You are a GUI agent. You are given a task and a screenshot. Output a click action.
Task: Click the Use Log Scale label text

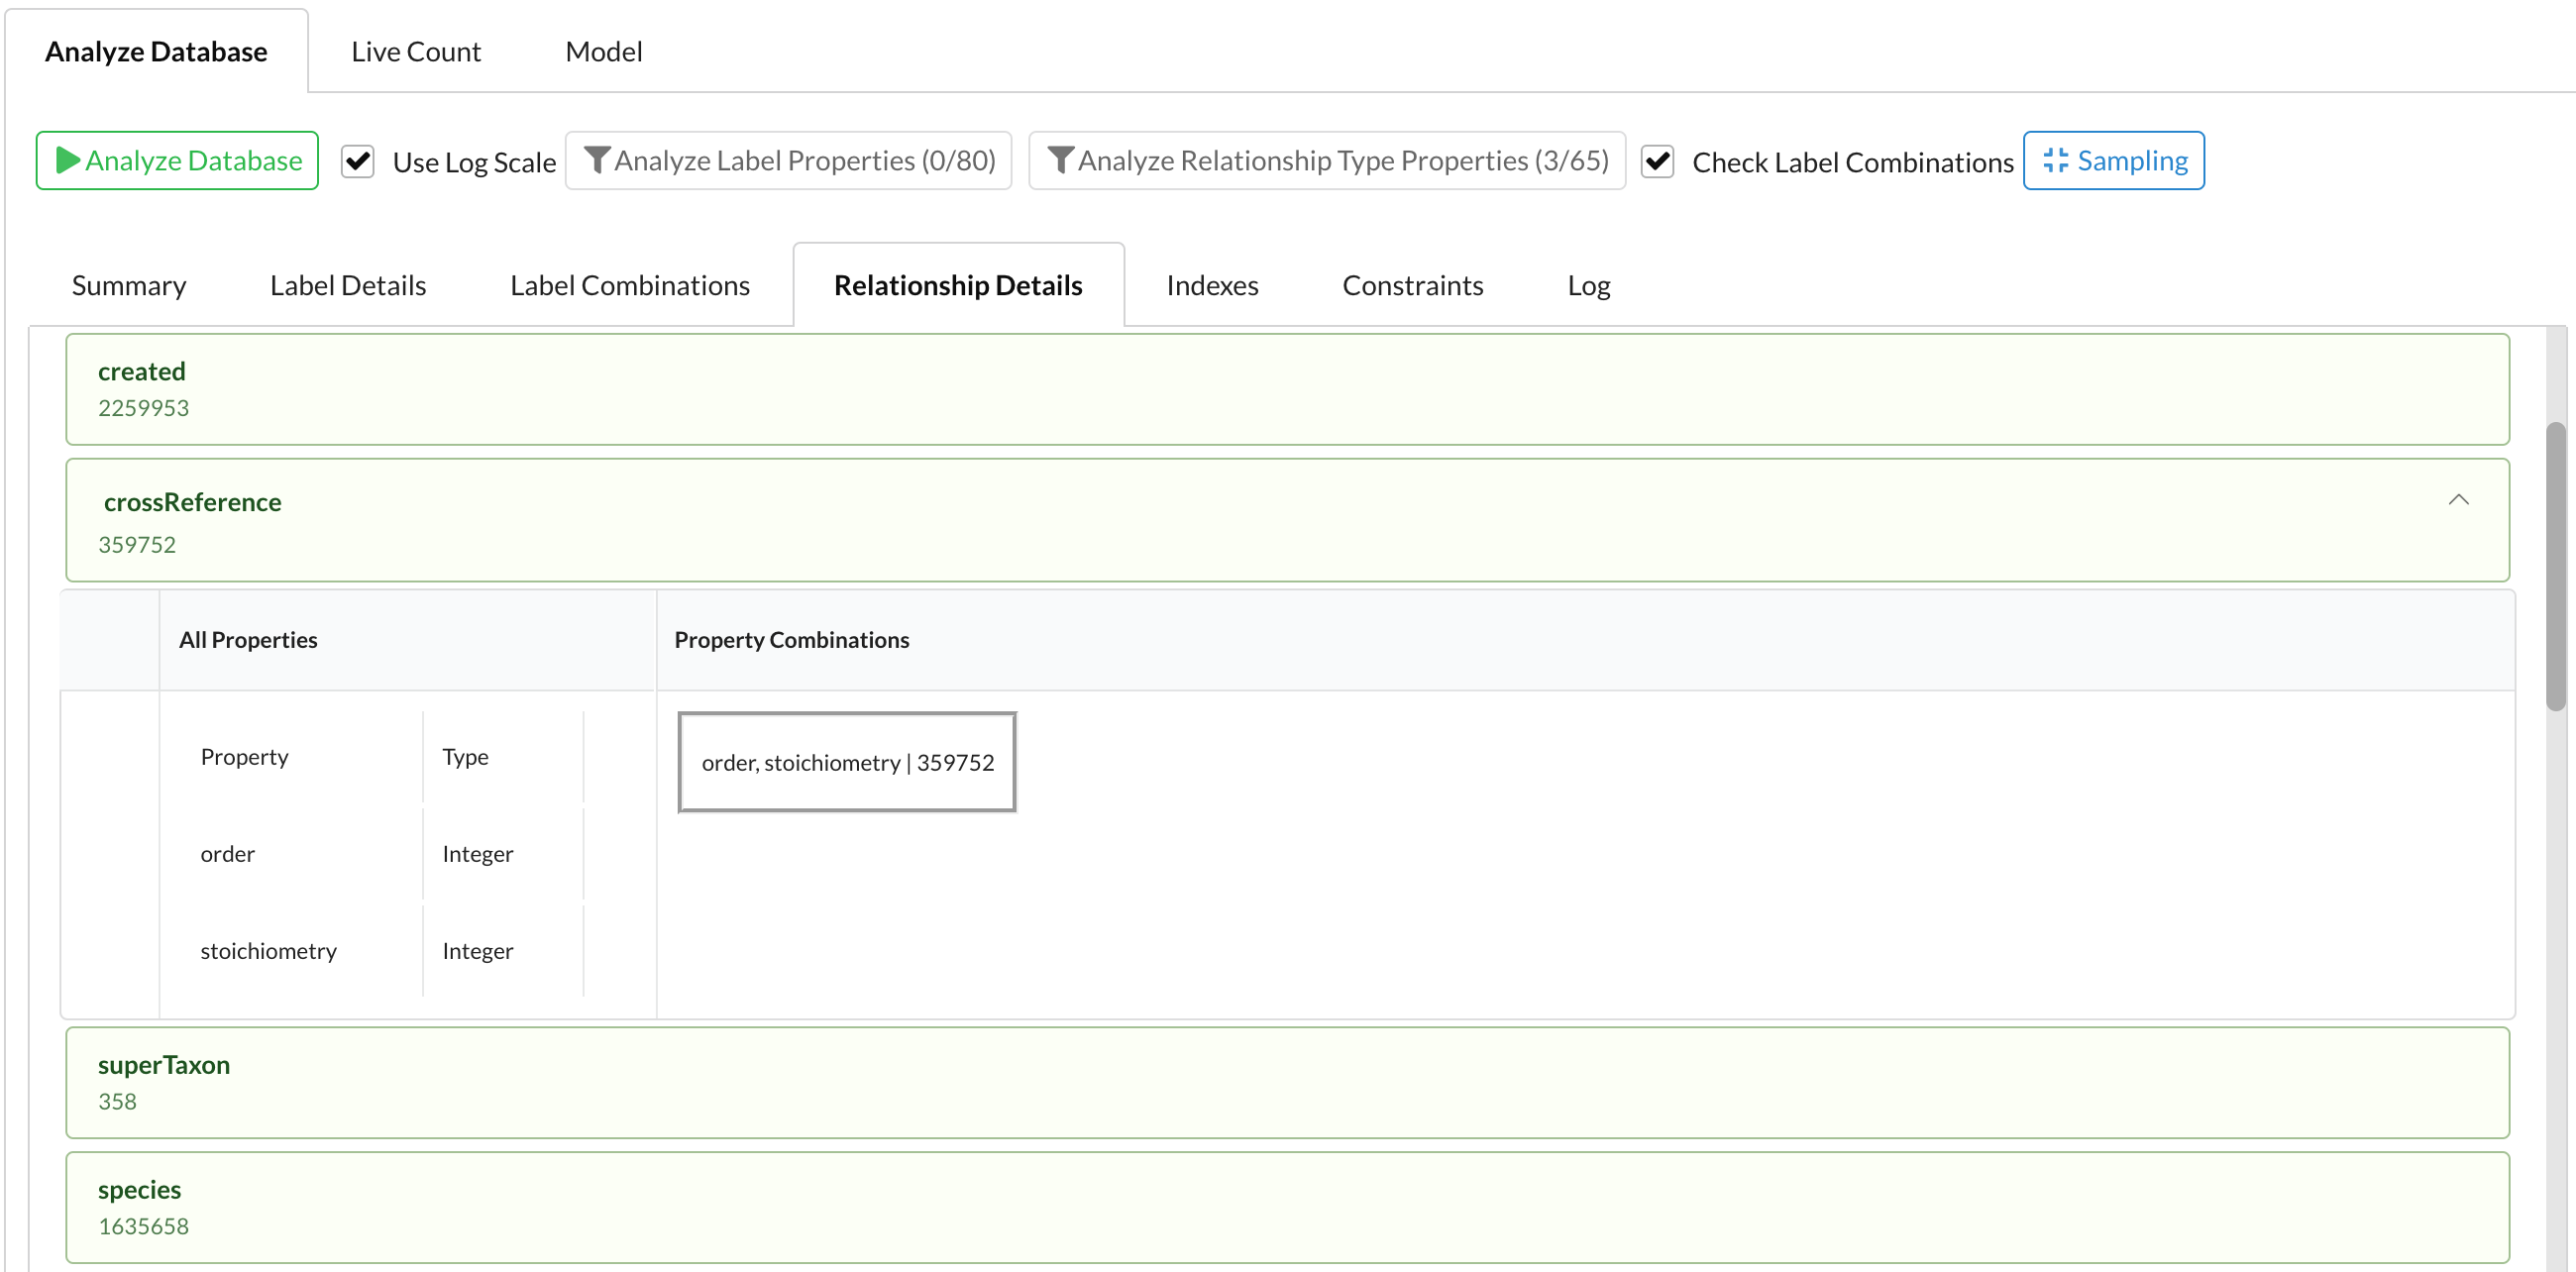click(474, 162)
